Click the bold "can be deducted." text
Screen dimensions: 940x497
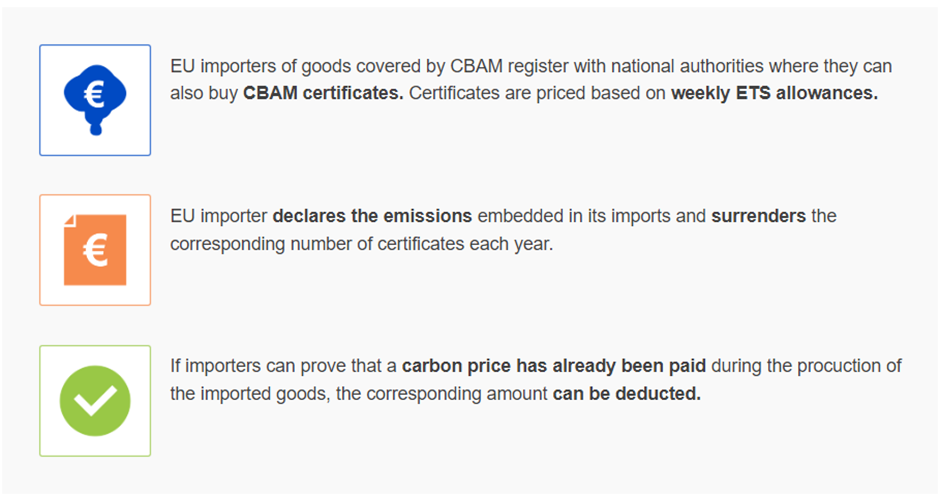coord(627,394)
